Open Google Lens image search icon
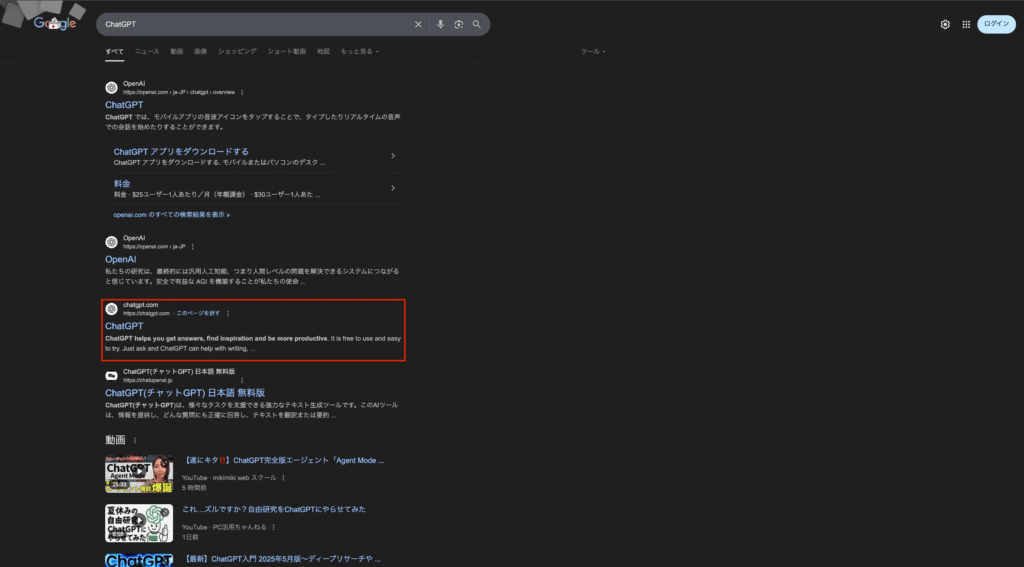Image resolution: width=1024 pixels, height=567 pixels. click(459, 24)
